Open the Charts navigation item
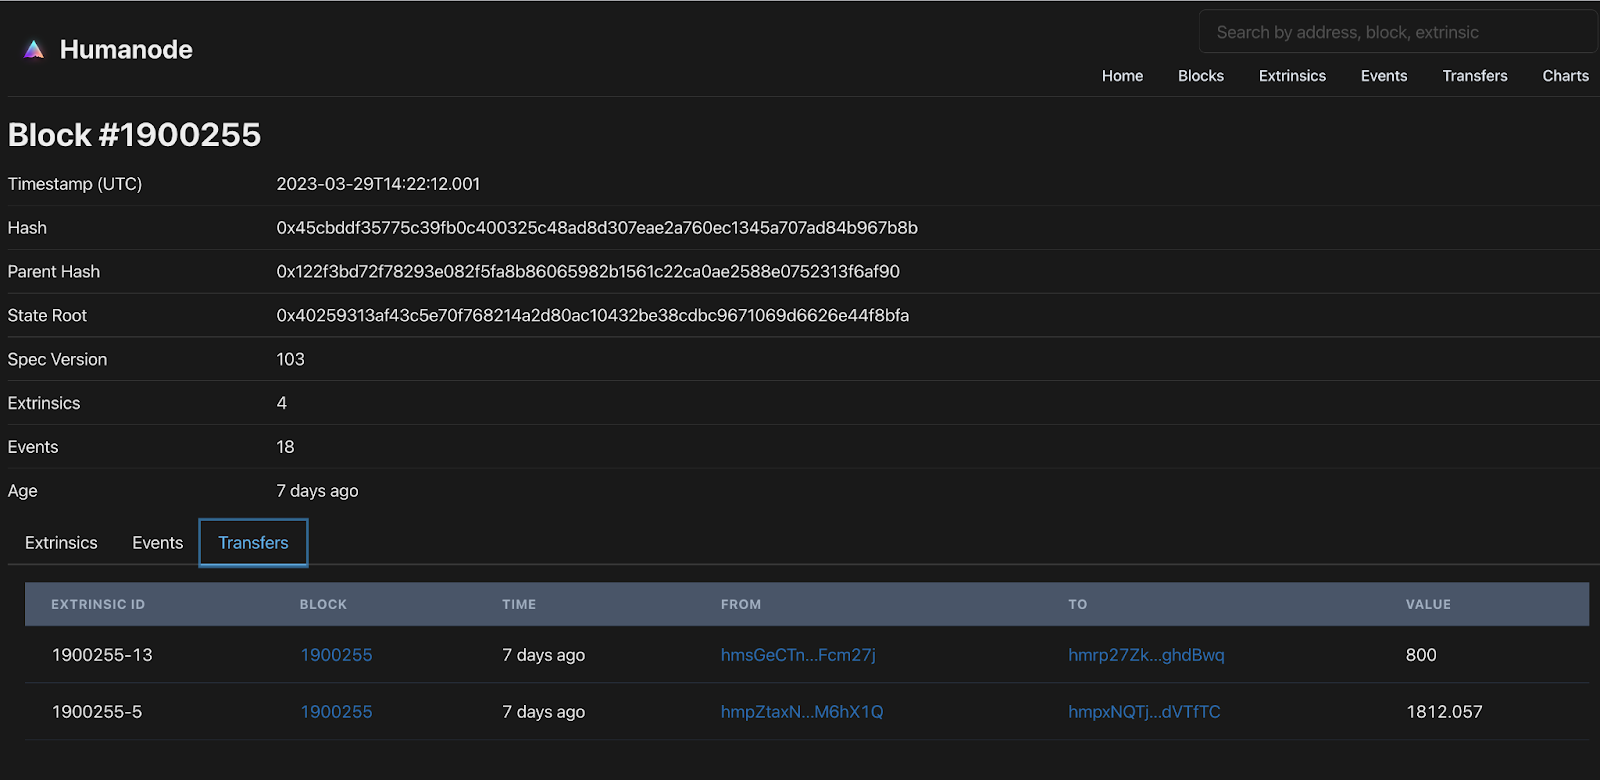This screenshot has width=1600, height=780. 1566,76
